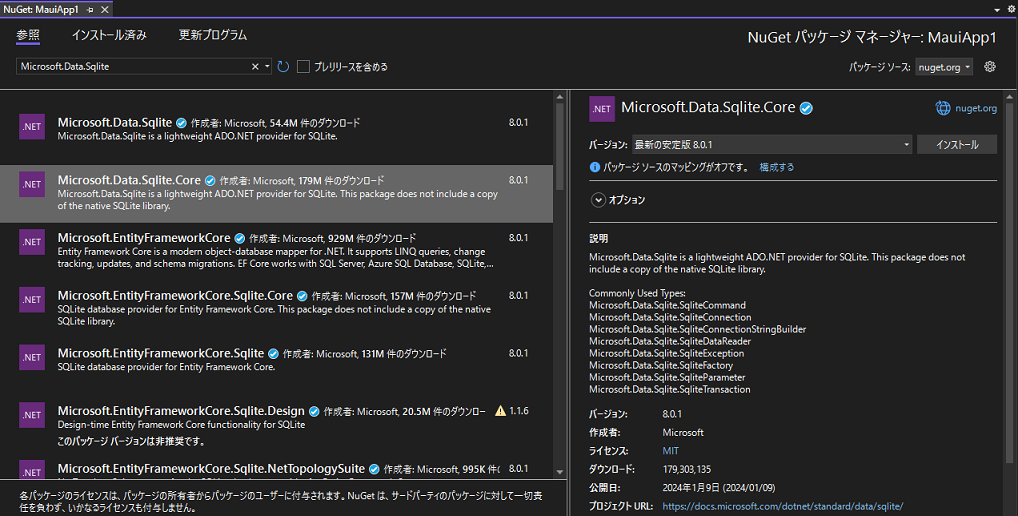Click the Microsoft.EntityFrameworkCore .NET package icon
This screenshot has height=516, width=1018.
pos(32,242)
